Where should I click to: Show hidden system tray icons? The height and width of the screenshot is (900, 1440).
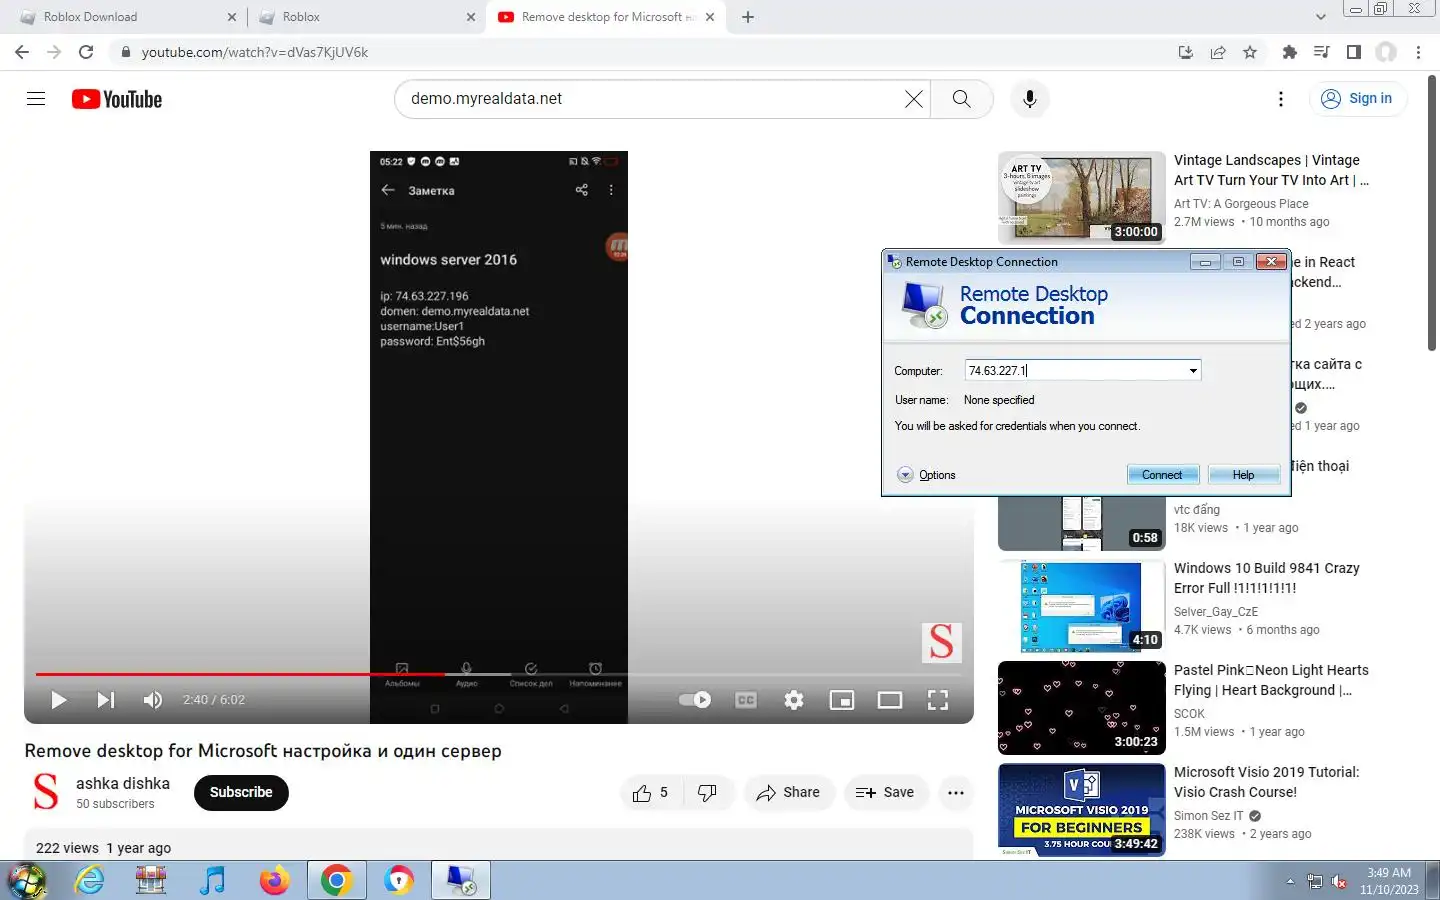pos(1290,881)
